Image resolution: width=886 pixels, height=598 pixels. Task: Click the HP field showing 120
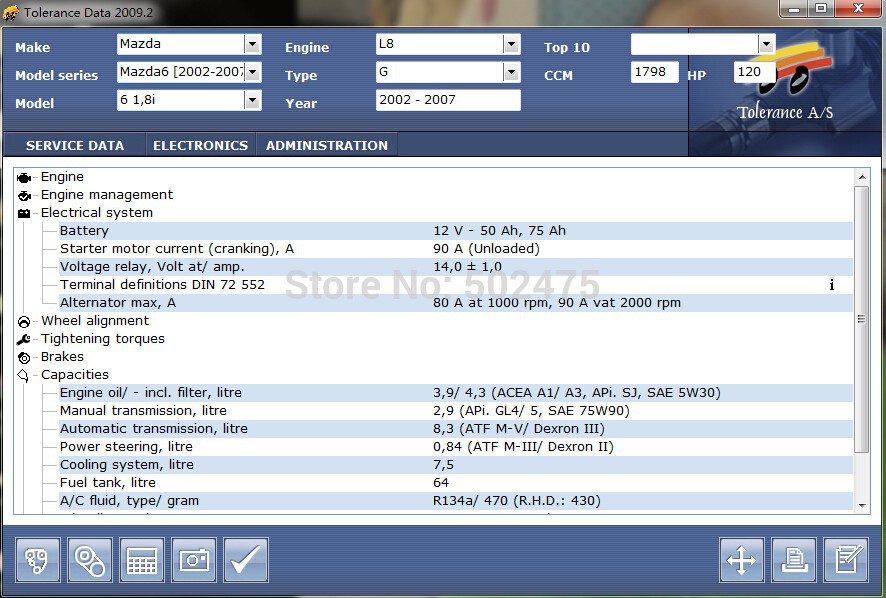tap(754, 72)
